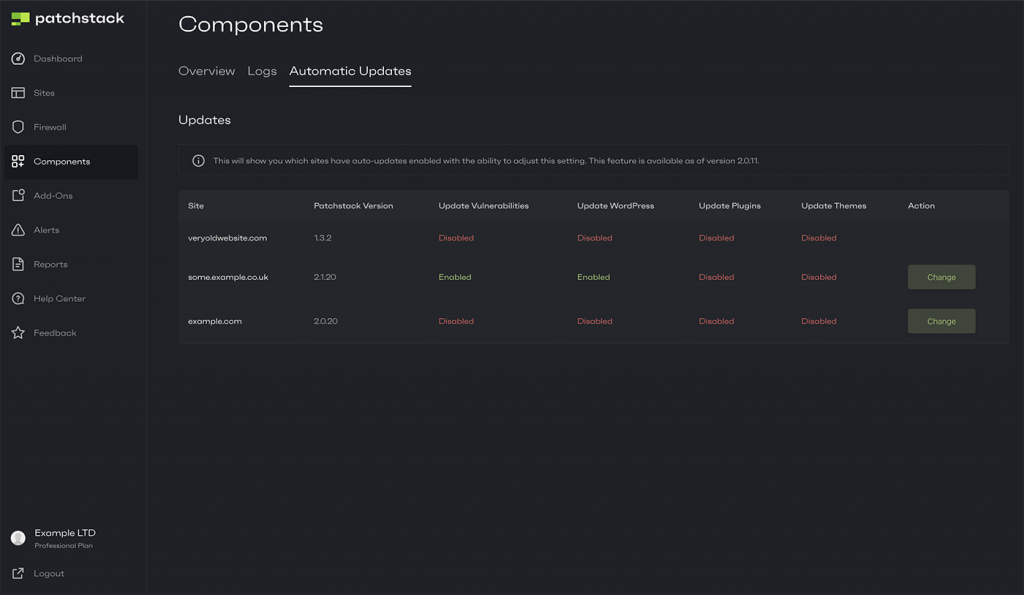Select the Sites icon in the sidebar
This screenshot has width=1024, height=595.
pyautogui.click(x=21, y=92)
